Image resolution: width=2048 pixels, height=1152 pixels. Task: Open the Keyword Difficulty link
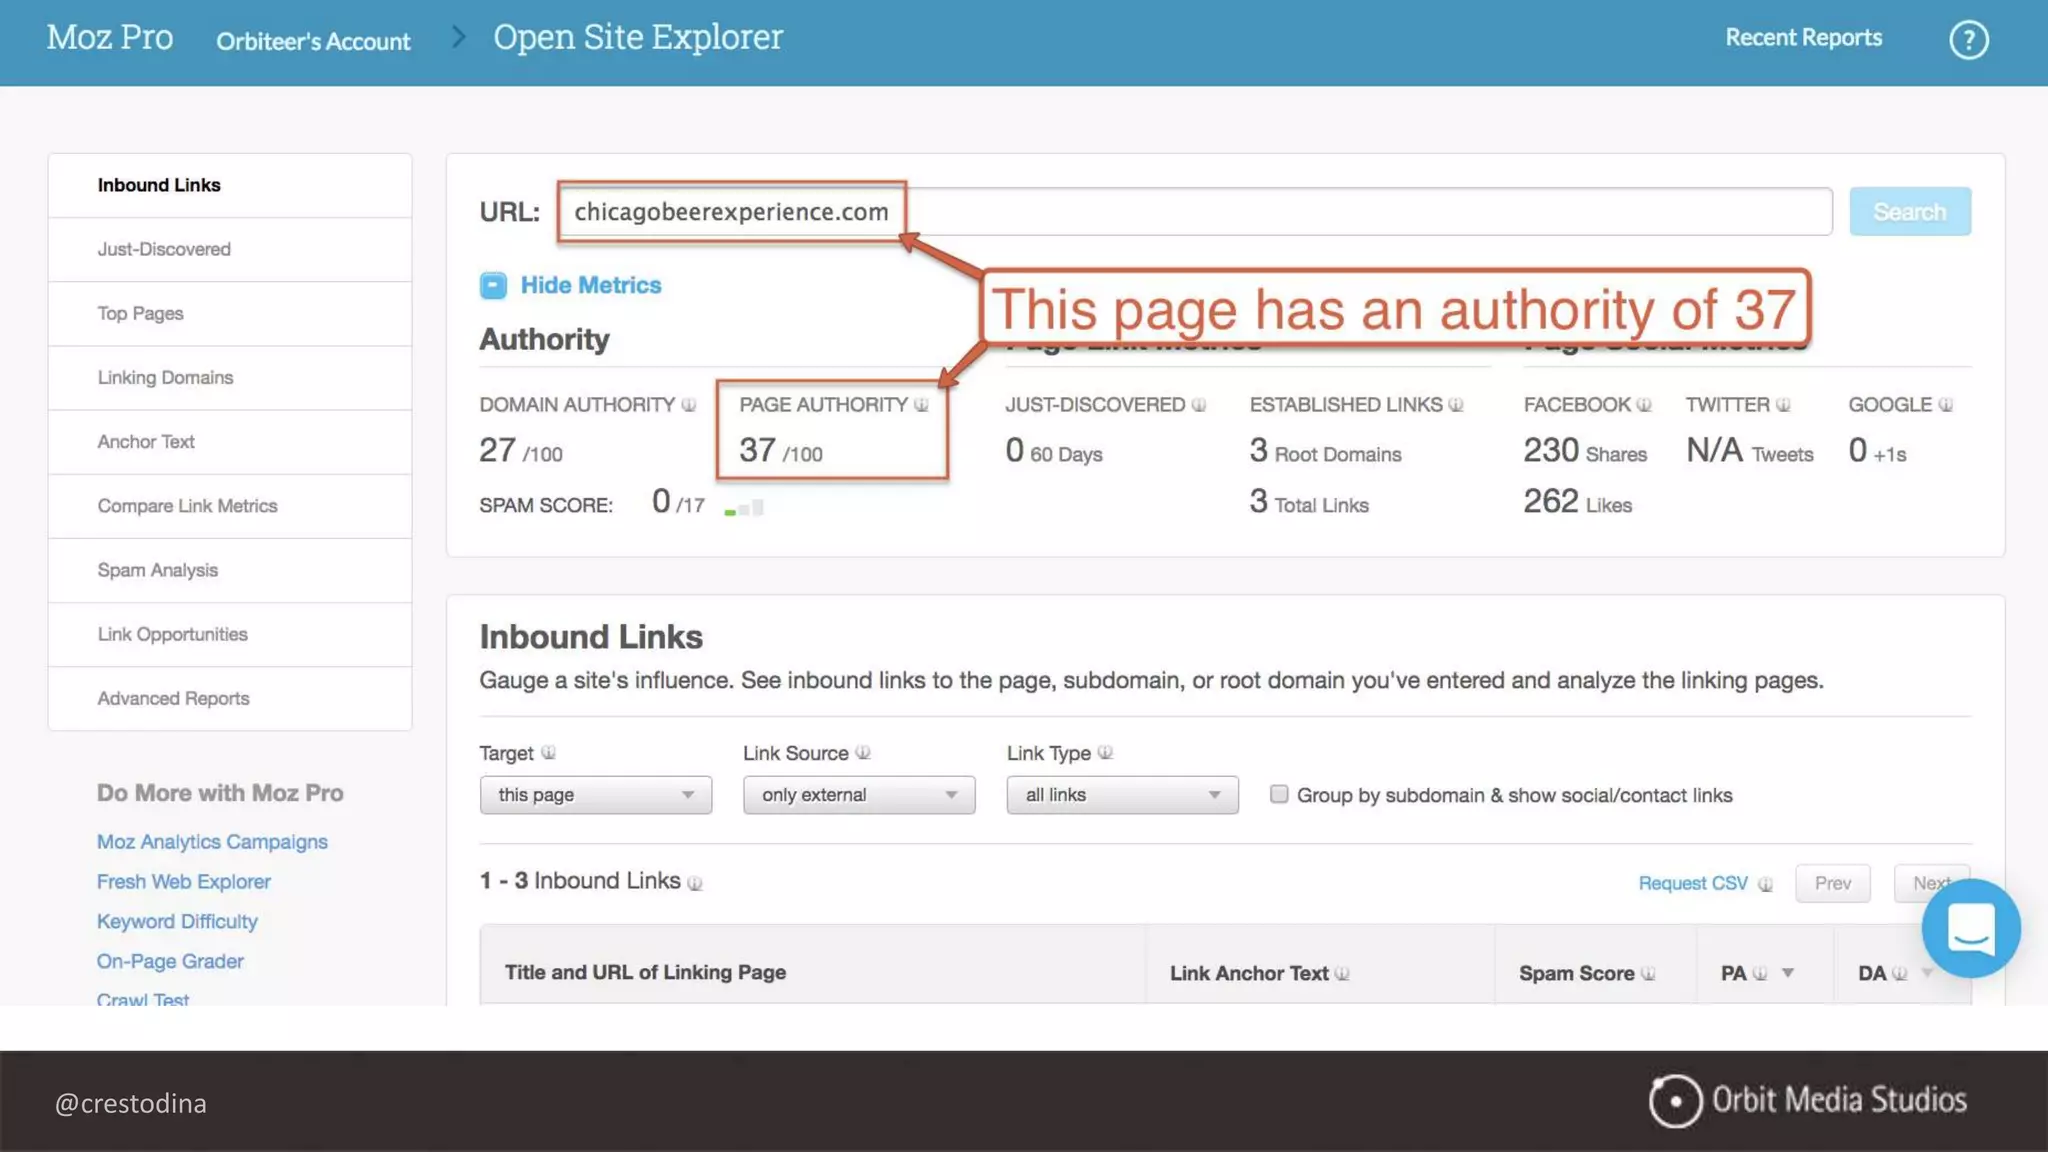177,921
